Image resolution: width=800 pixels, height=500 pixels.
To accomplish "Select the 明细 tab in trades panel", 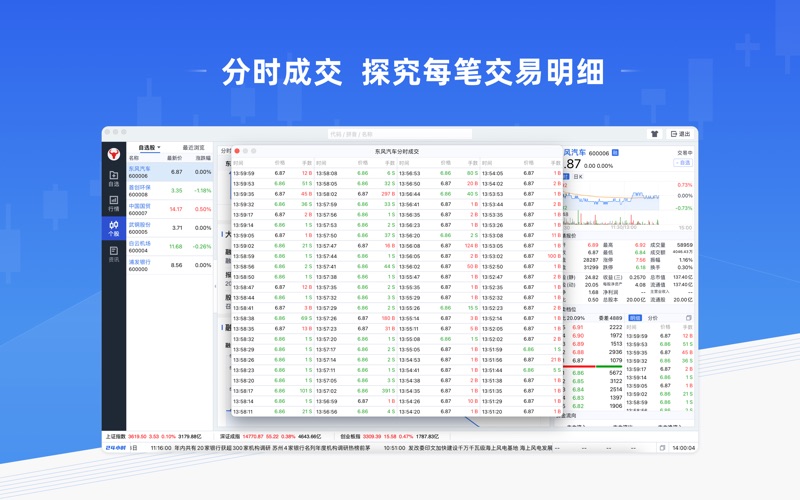I will 634,318.
